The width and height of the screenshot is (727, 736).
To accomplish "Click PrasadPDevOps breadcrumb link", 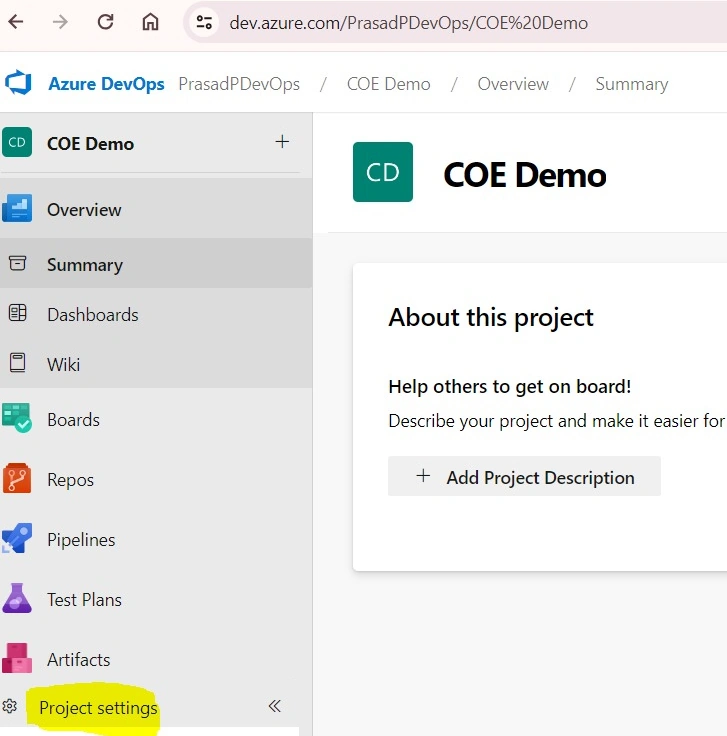I will (x=239, y=84).
